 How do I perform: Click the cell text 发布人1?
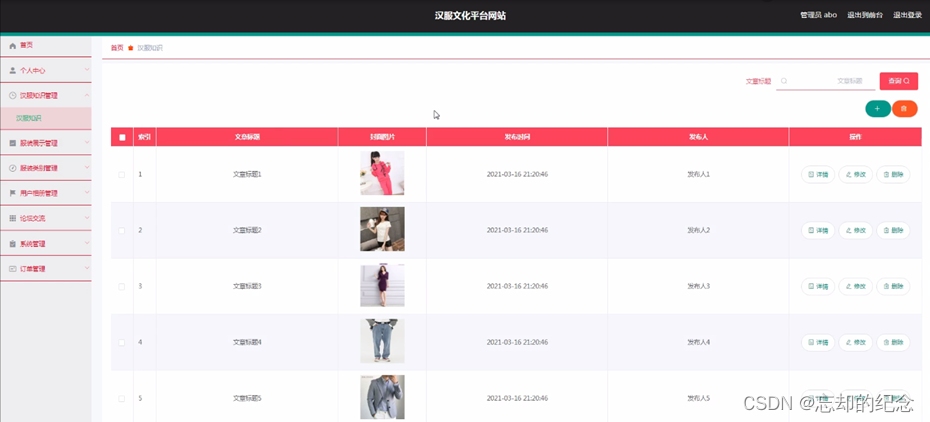pyautogui.click(x=699, y=174)
